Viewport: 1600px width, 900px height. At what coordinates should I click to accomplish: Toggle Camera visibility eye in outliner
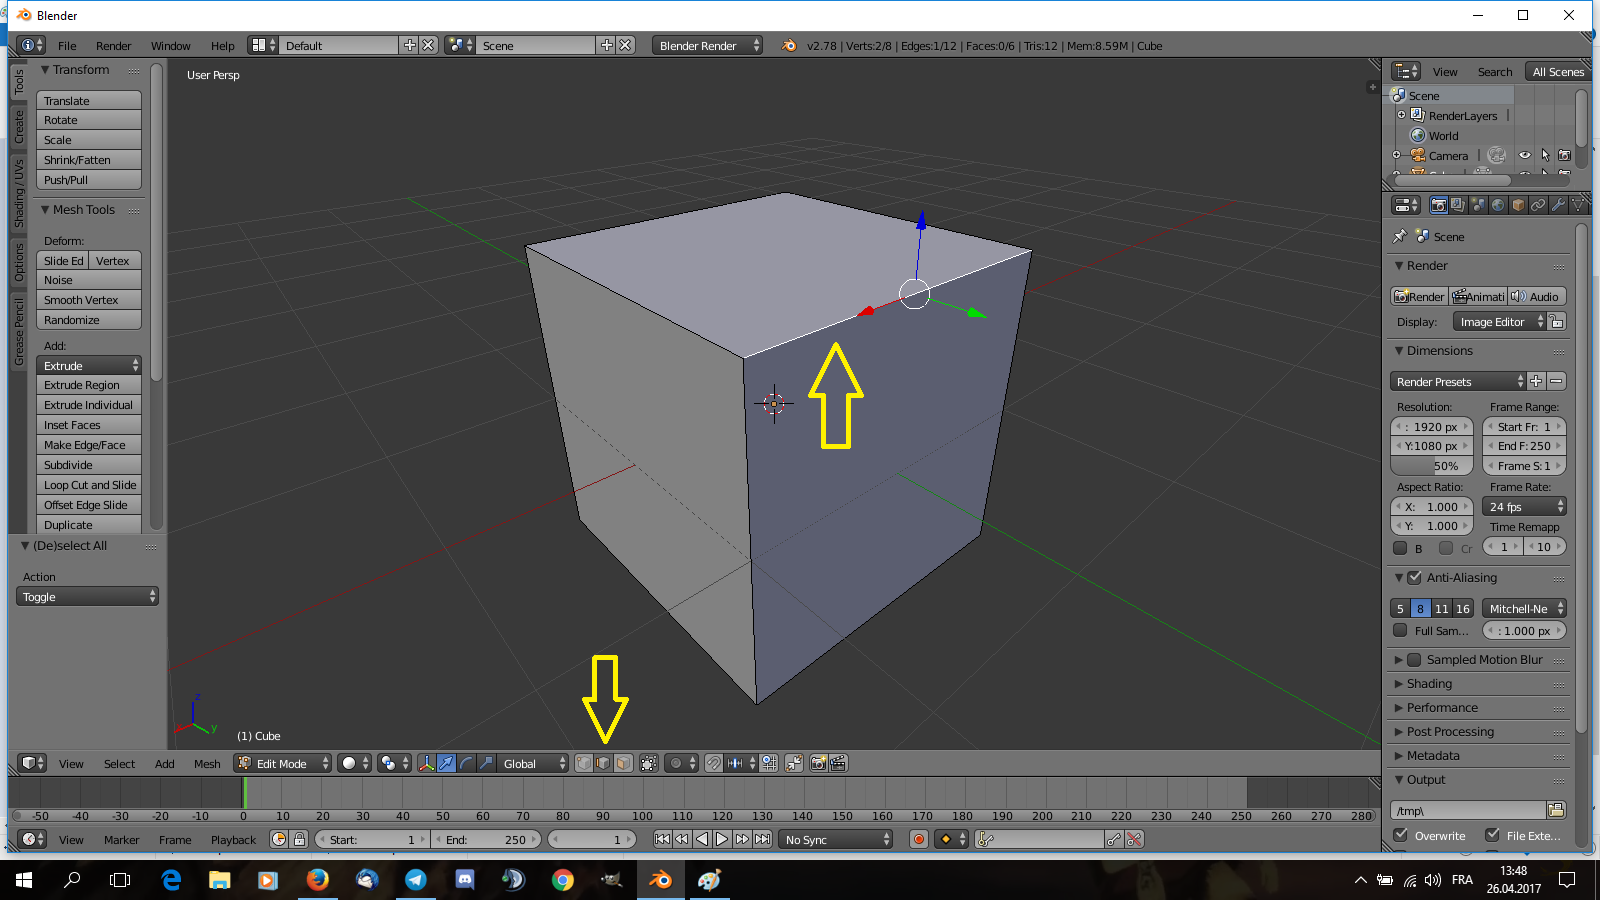pyautogui.click(x=1524, y=155)
